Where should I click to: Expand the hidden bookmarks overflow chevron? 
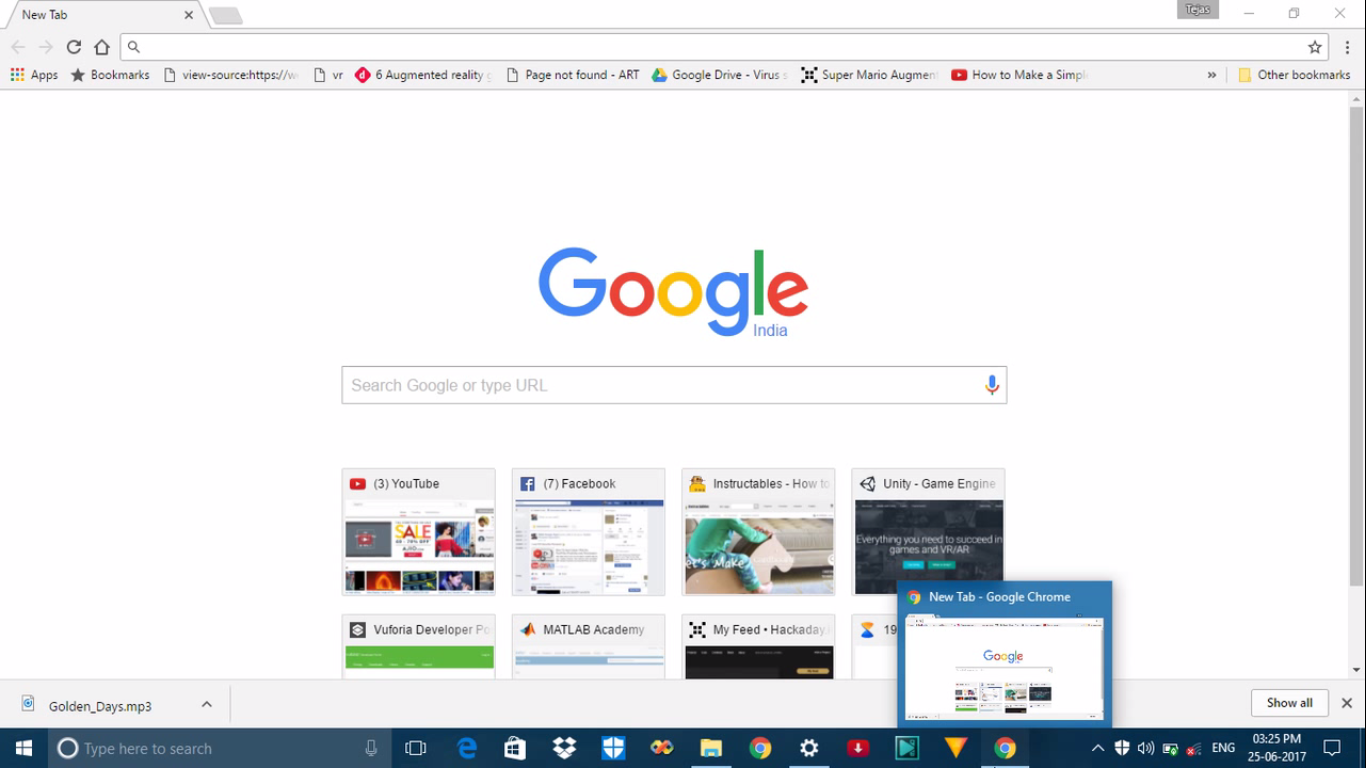pos(1212,75)
